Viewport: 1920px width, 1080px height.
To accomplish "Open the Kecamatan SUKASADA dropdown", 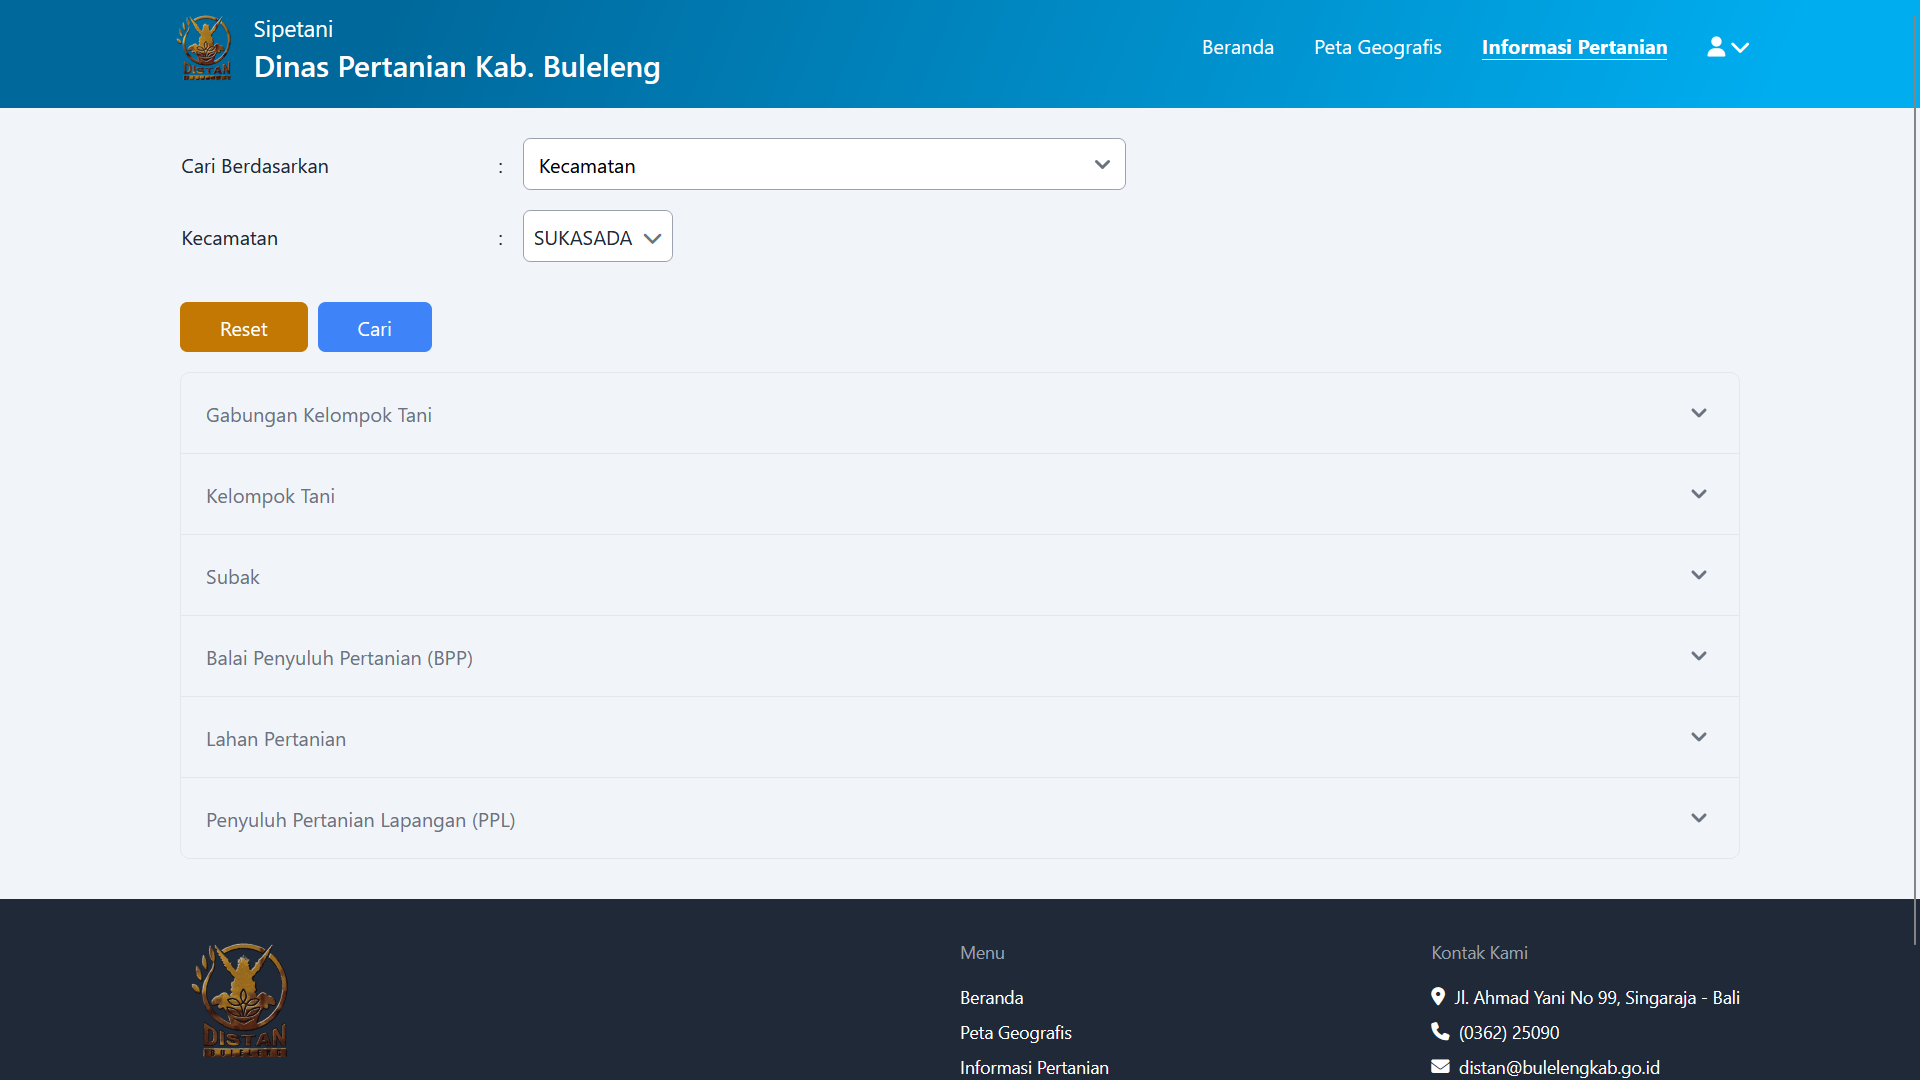I will (597, 237).
